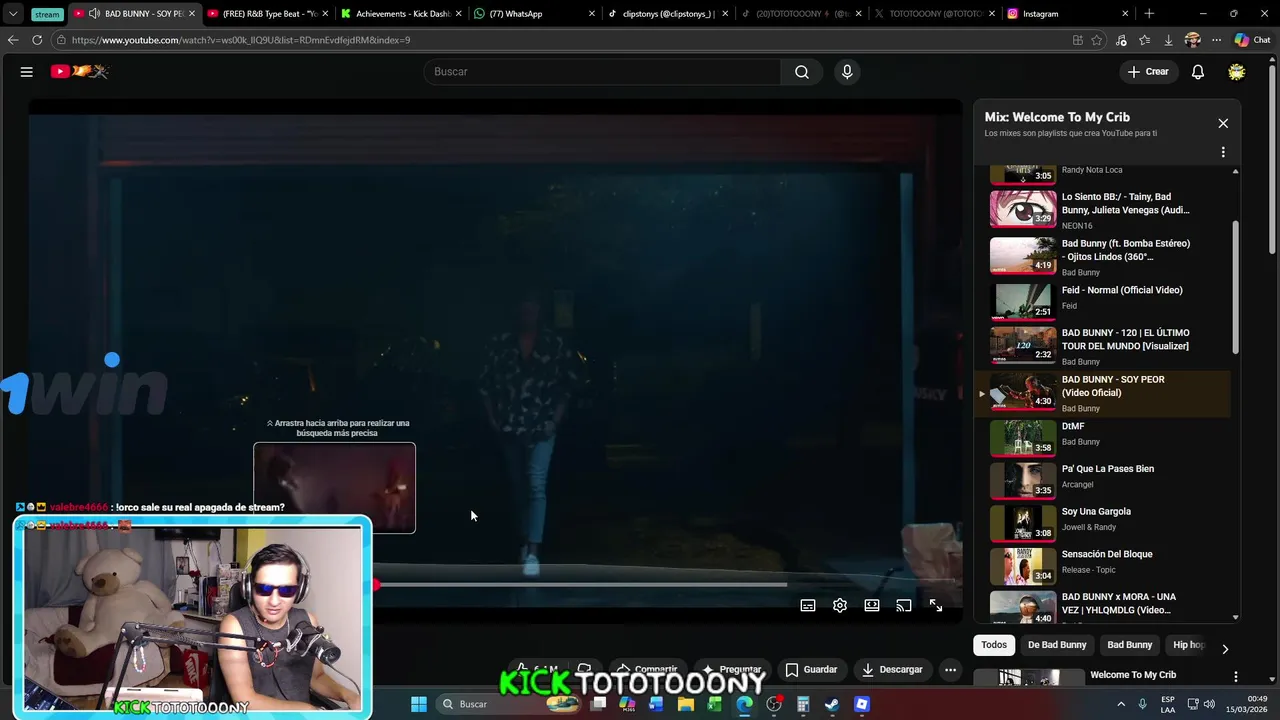Enter fullscreen on the video player
Viewport: 1280px width, 720px height.
point(936,605)
